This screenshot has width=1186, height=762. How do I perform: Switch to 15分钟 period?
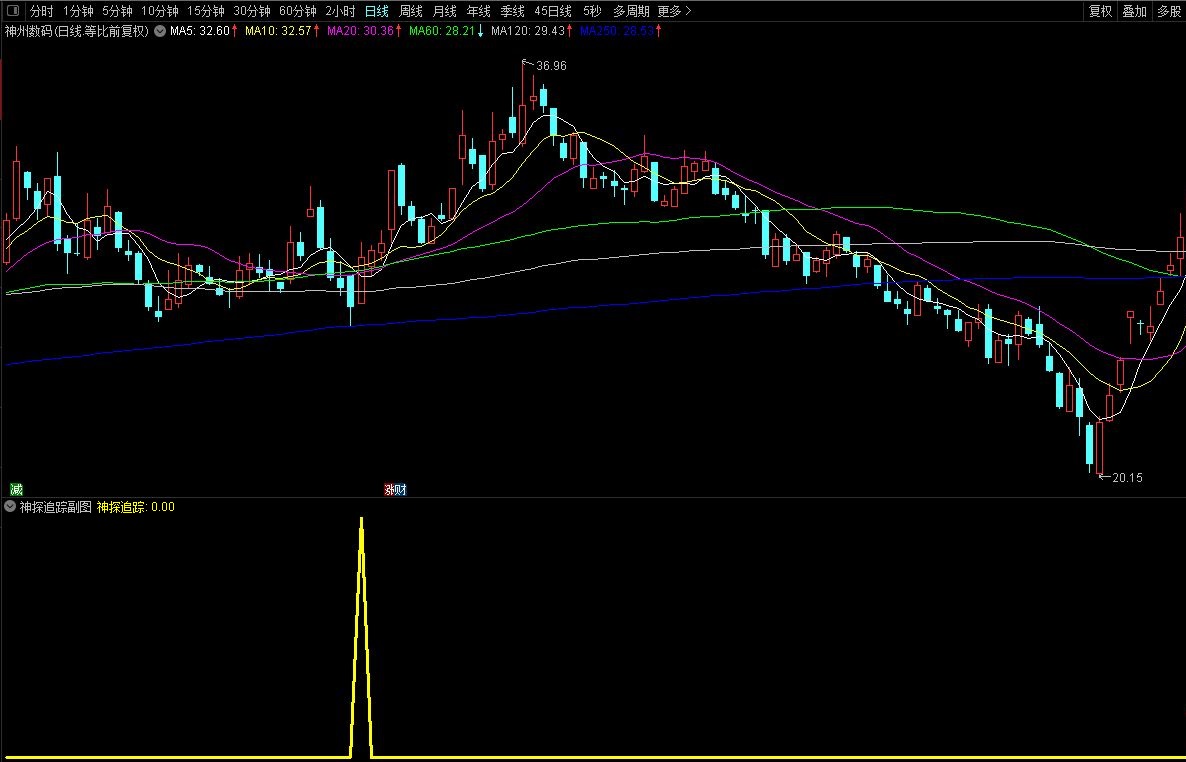(x=206, y=11)
